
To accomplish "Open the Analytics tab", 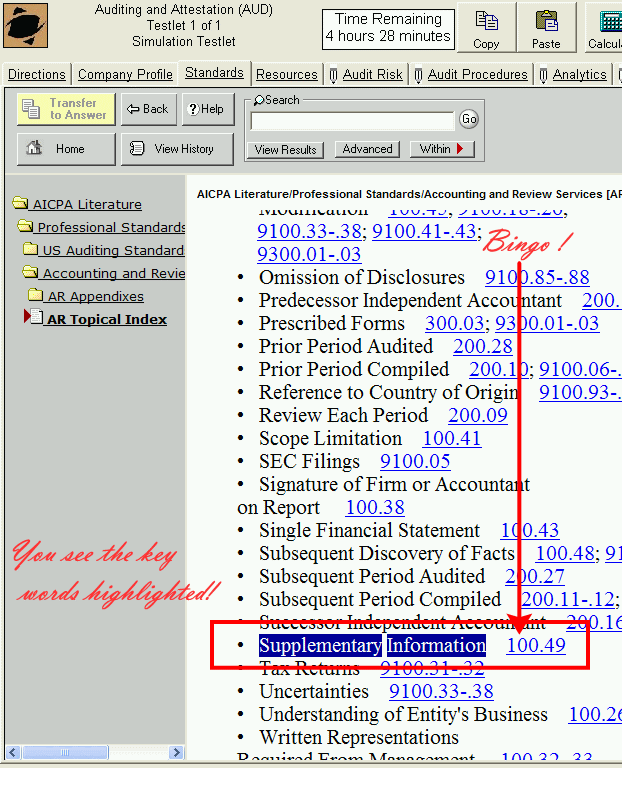I will [574, 74].
